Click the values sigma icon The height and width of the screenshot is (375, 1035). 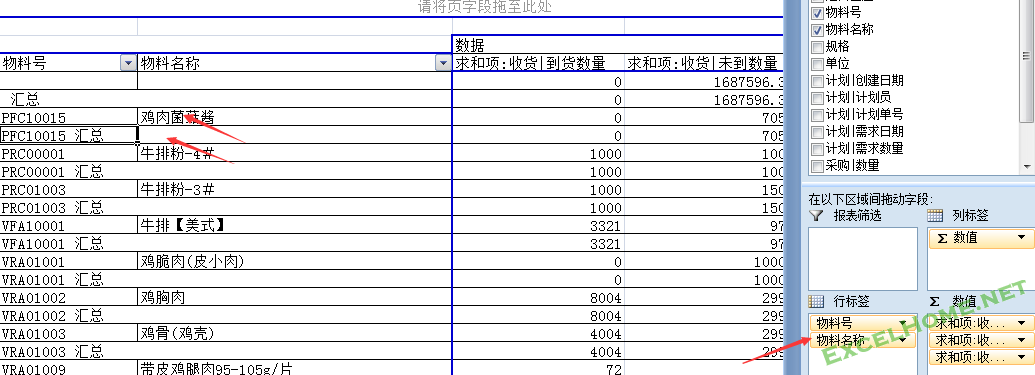tap(935, 302)
